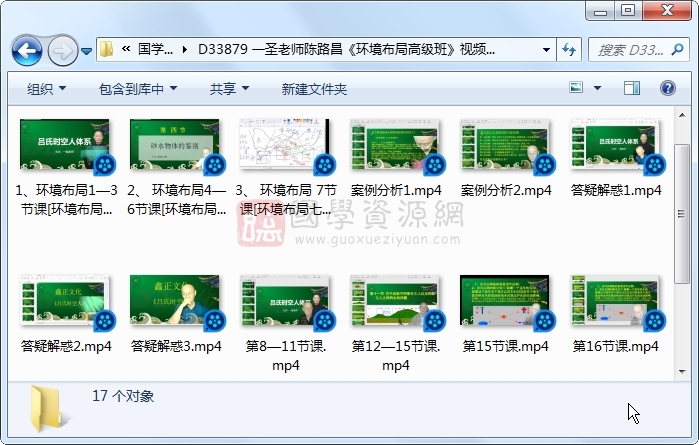Click the 答疑解惑2.mp4 file name
The width and height of the screenshot is (699, 445).
(66, 346)
